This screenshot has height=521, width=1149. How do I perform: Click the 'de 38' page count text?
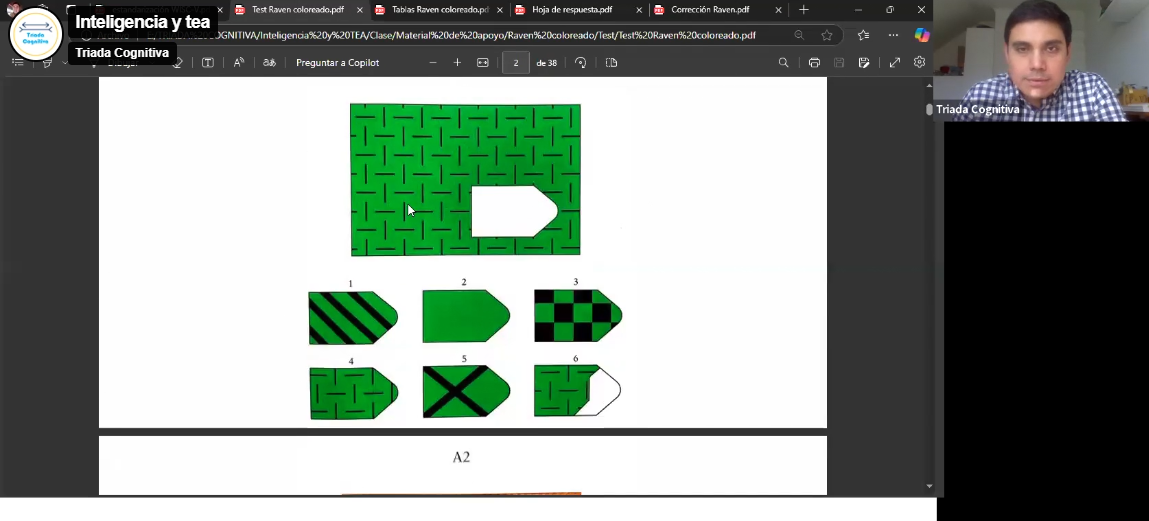click(x=547, y=63)
